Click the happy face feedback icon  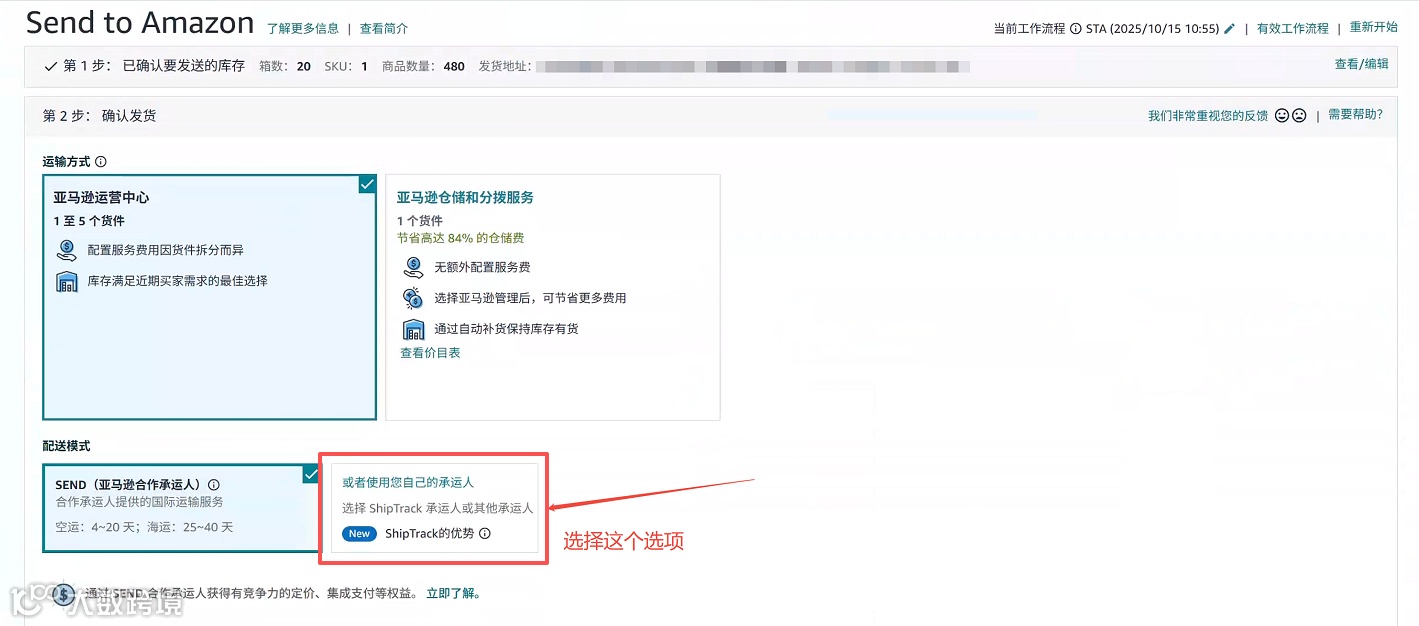pyautogui.click(x=1282, y=116)
